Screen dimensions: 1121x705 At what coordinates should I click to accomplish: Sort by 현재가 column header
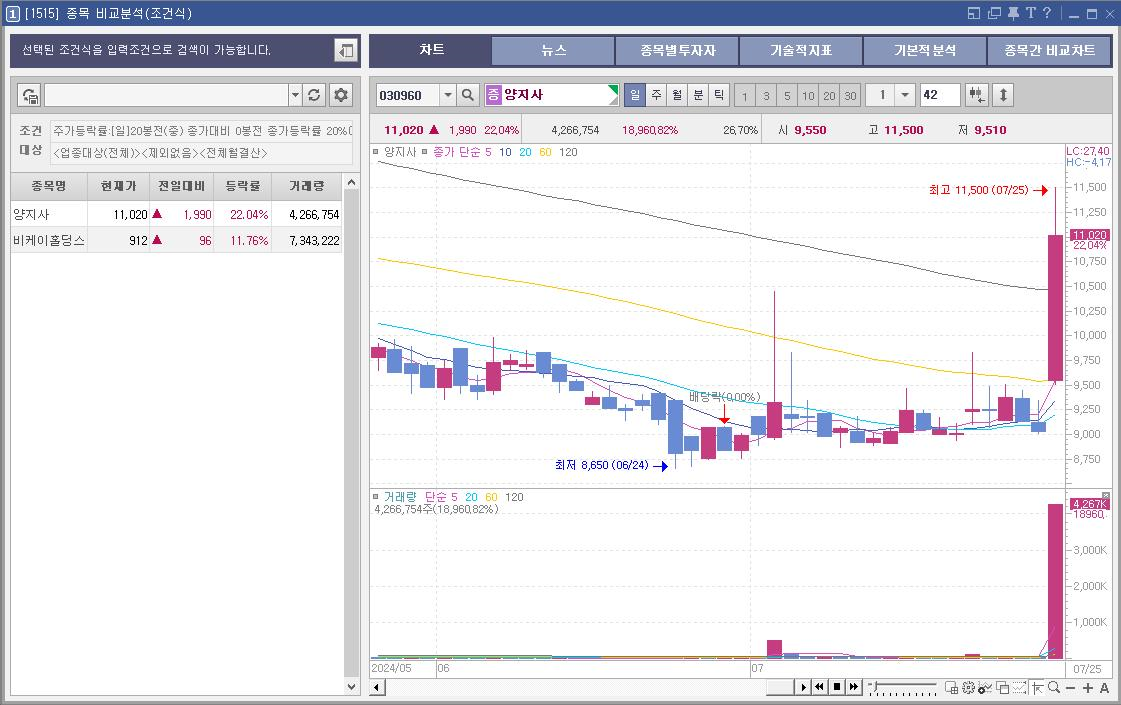[x=118, y=186]
